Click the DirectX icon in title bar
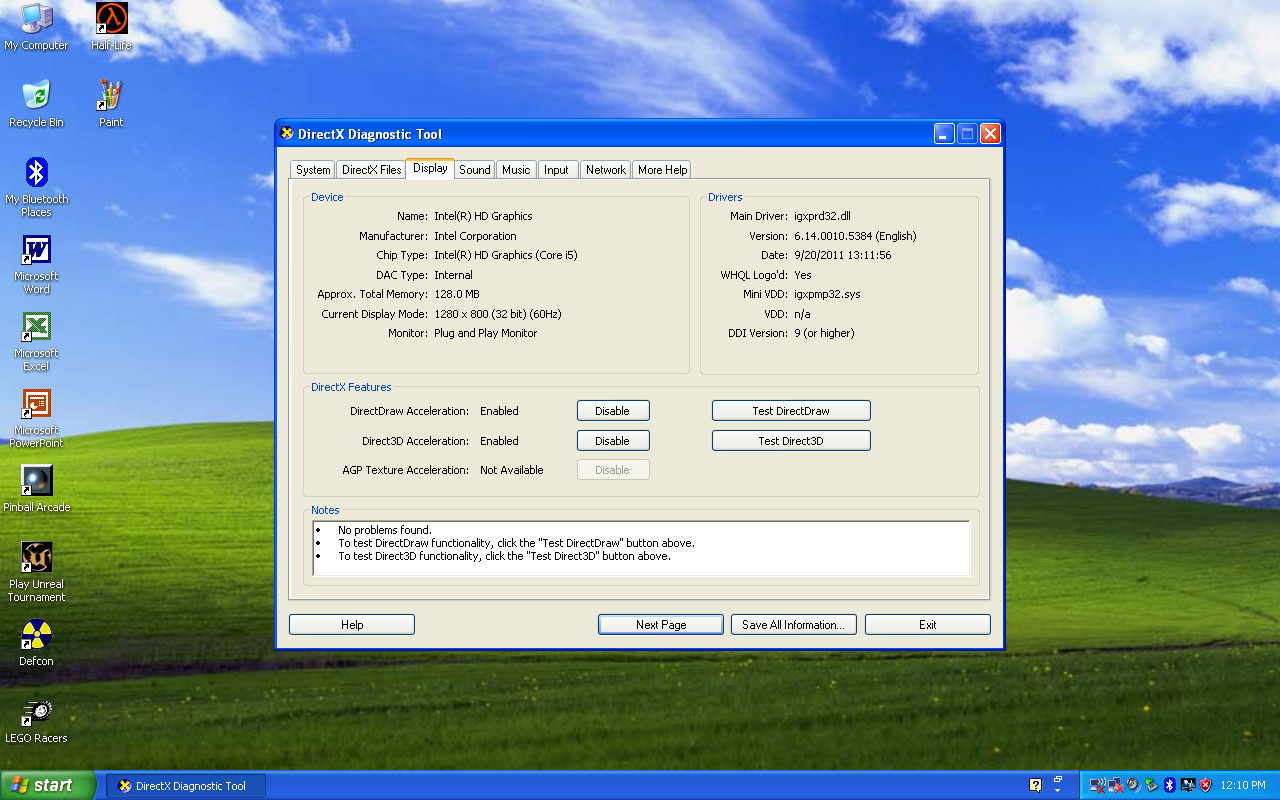1280x800 pixels. (287, 134)
